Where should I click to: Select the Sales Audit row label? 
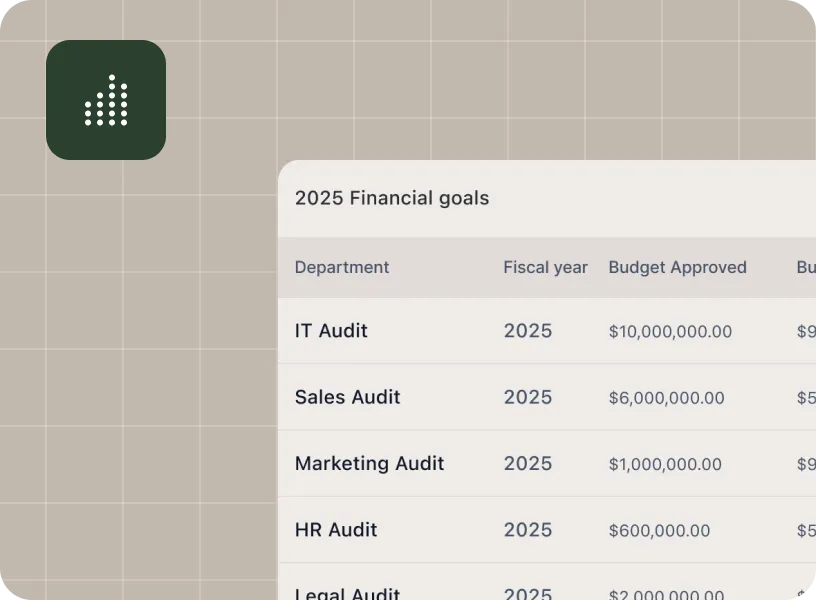click(x=347, y=397)
